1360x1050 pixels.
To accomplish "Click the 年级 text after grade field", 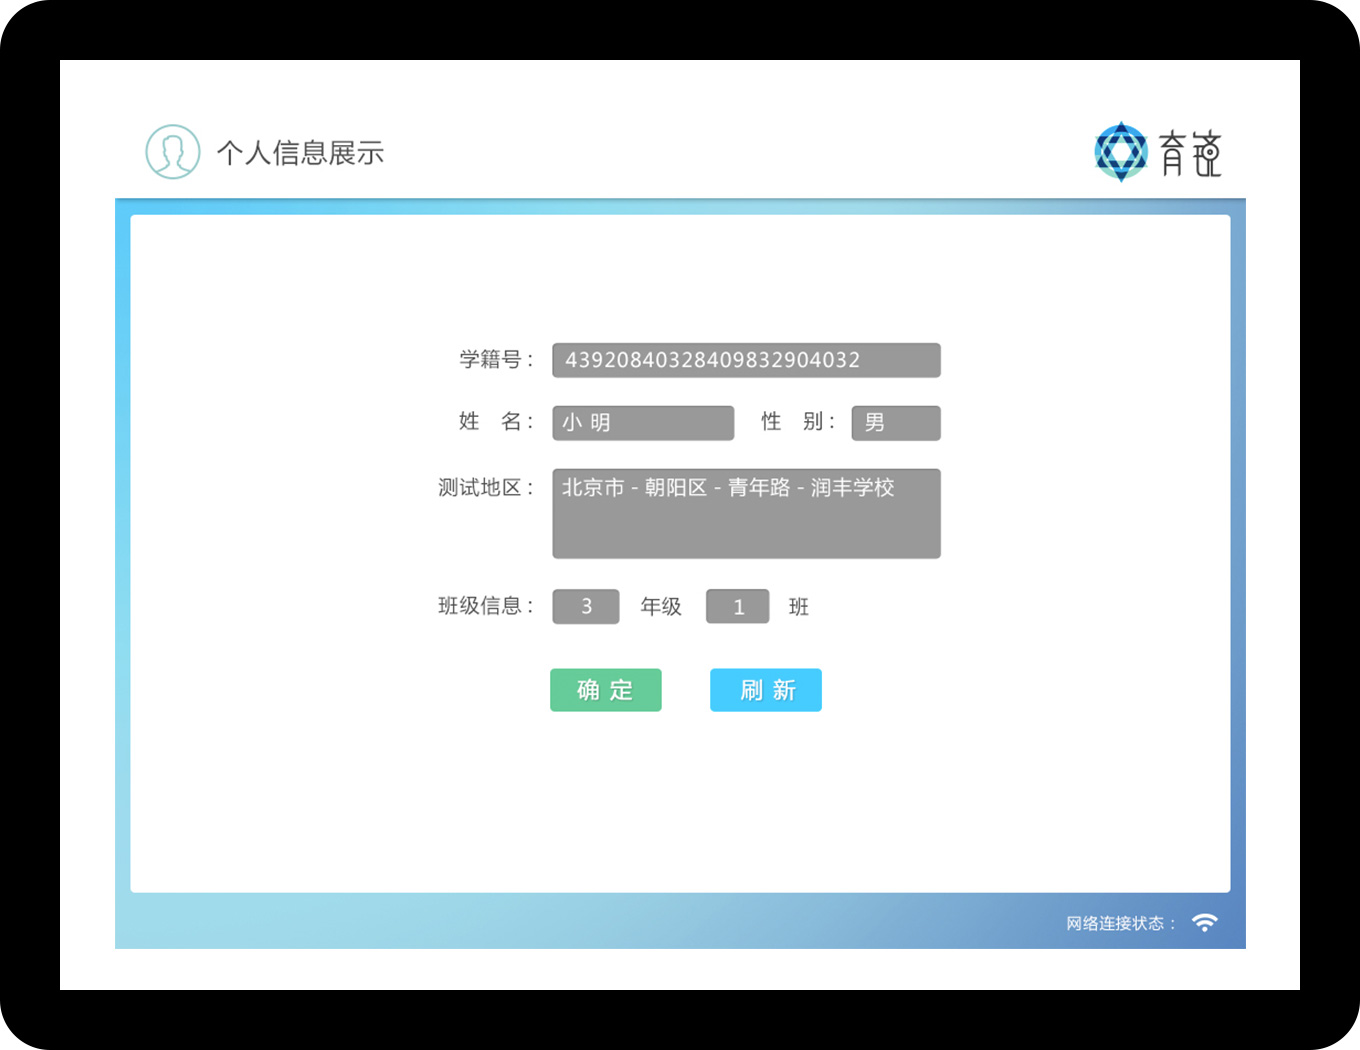I will point(661,607).
